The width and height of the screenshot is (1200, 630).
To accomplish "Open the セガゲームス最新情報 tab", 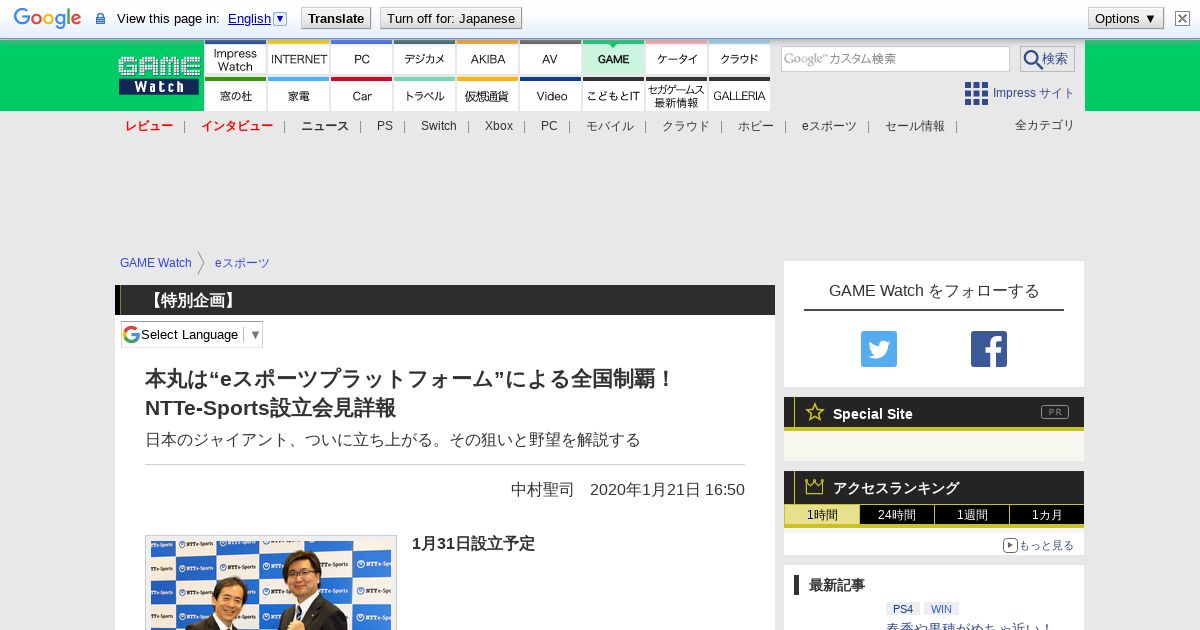I will (x=677, y=94).
